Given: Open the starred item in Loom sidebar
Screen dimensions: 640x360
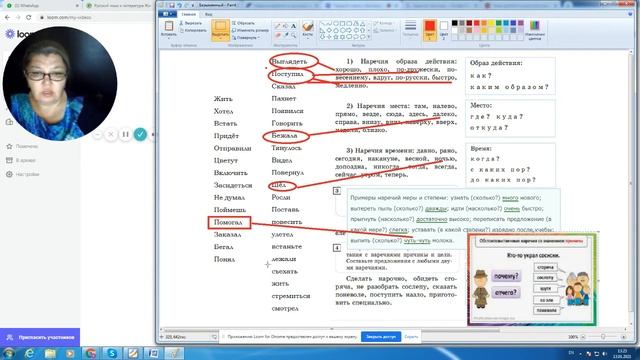Looking at the screenshot, I should (22, 146).
